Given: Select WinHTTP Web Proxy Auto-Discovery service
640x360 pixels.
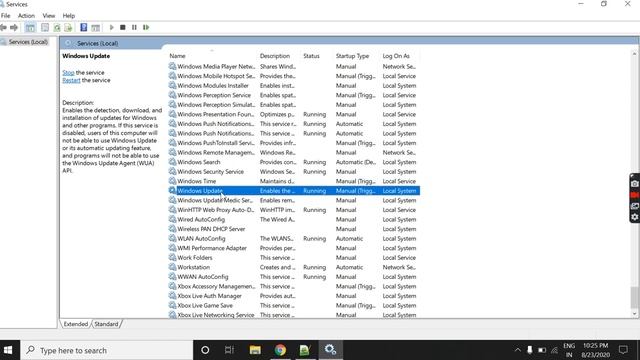Looking at the screenshot, I should tap(294, 210).
